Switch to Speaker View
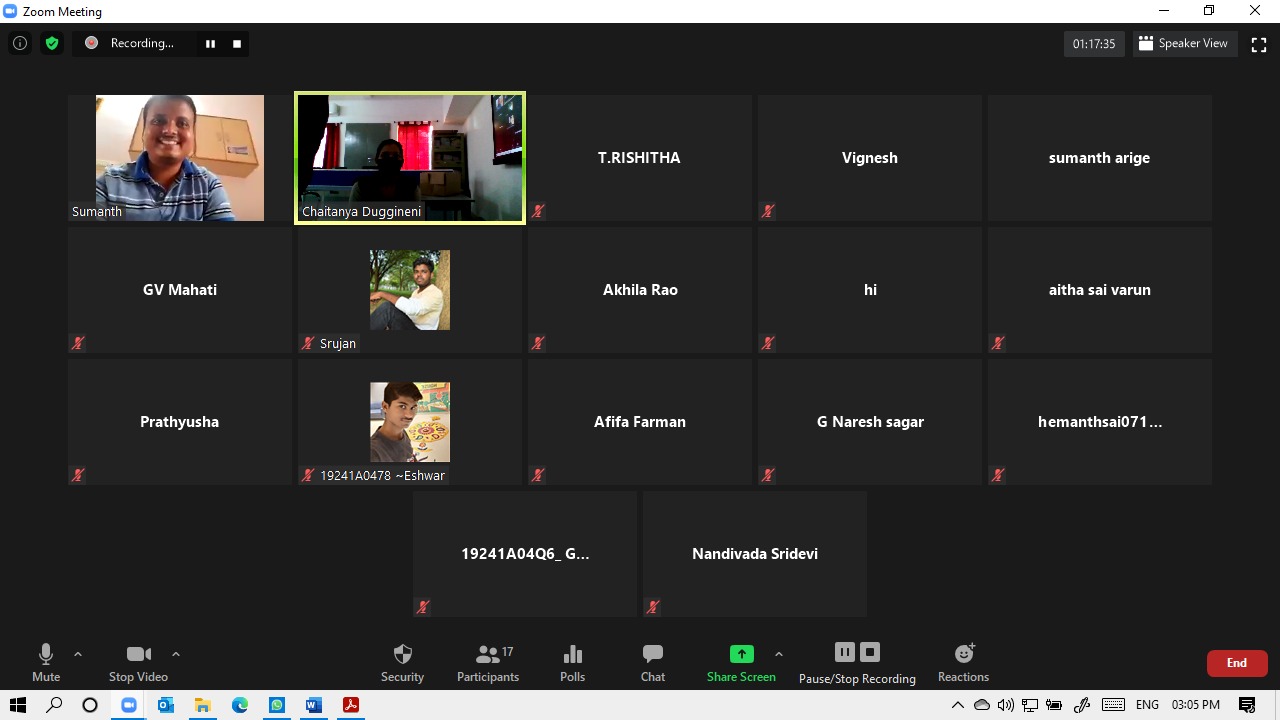The width and height of the screenshot is (1280, 720). pyautogui.click(x=1183, y=43)
